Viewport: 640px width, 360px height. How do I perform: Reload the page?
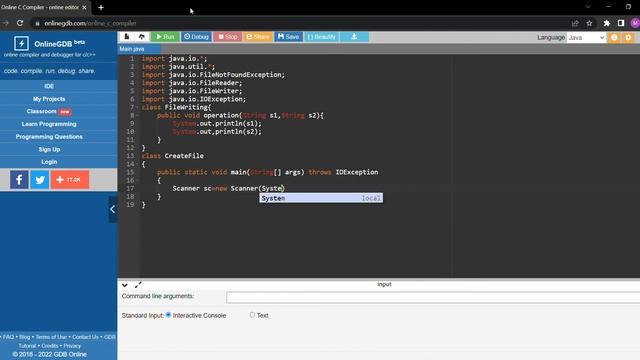coord(20,23)
